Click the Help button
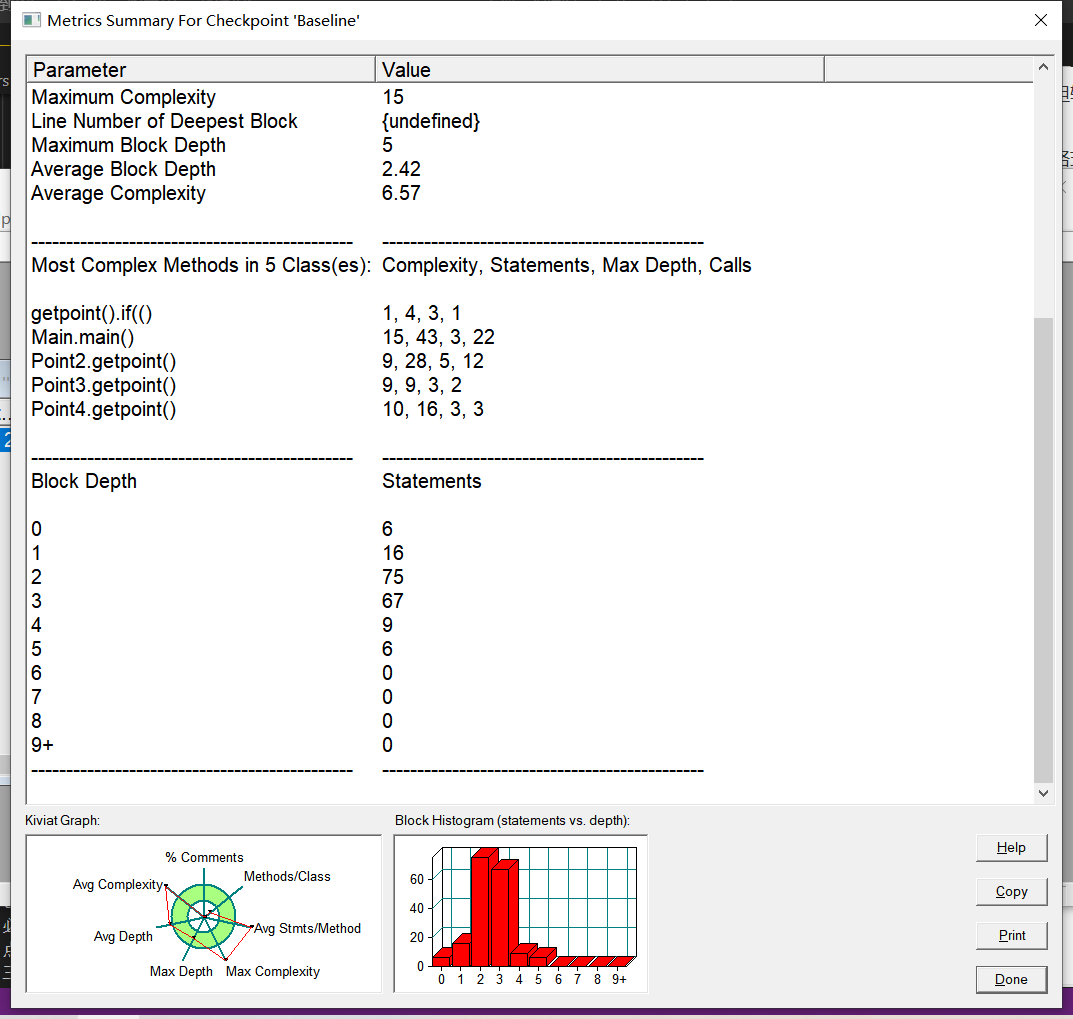 point(1011,848)
